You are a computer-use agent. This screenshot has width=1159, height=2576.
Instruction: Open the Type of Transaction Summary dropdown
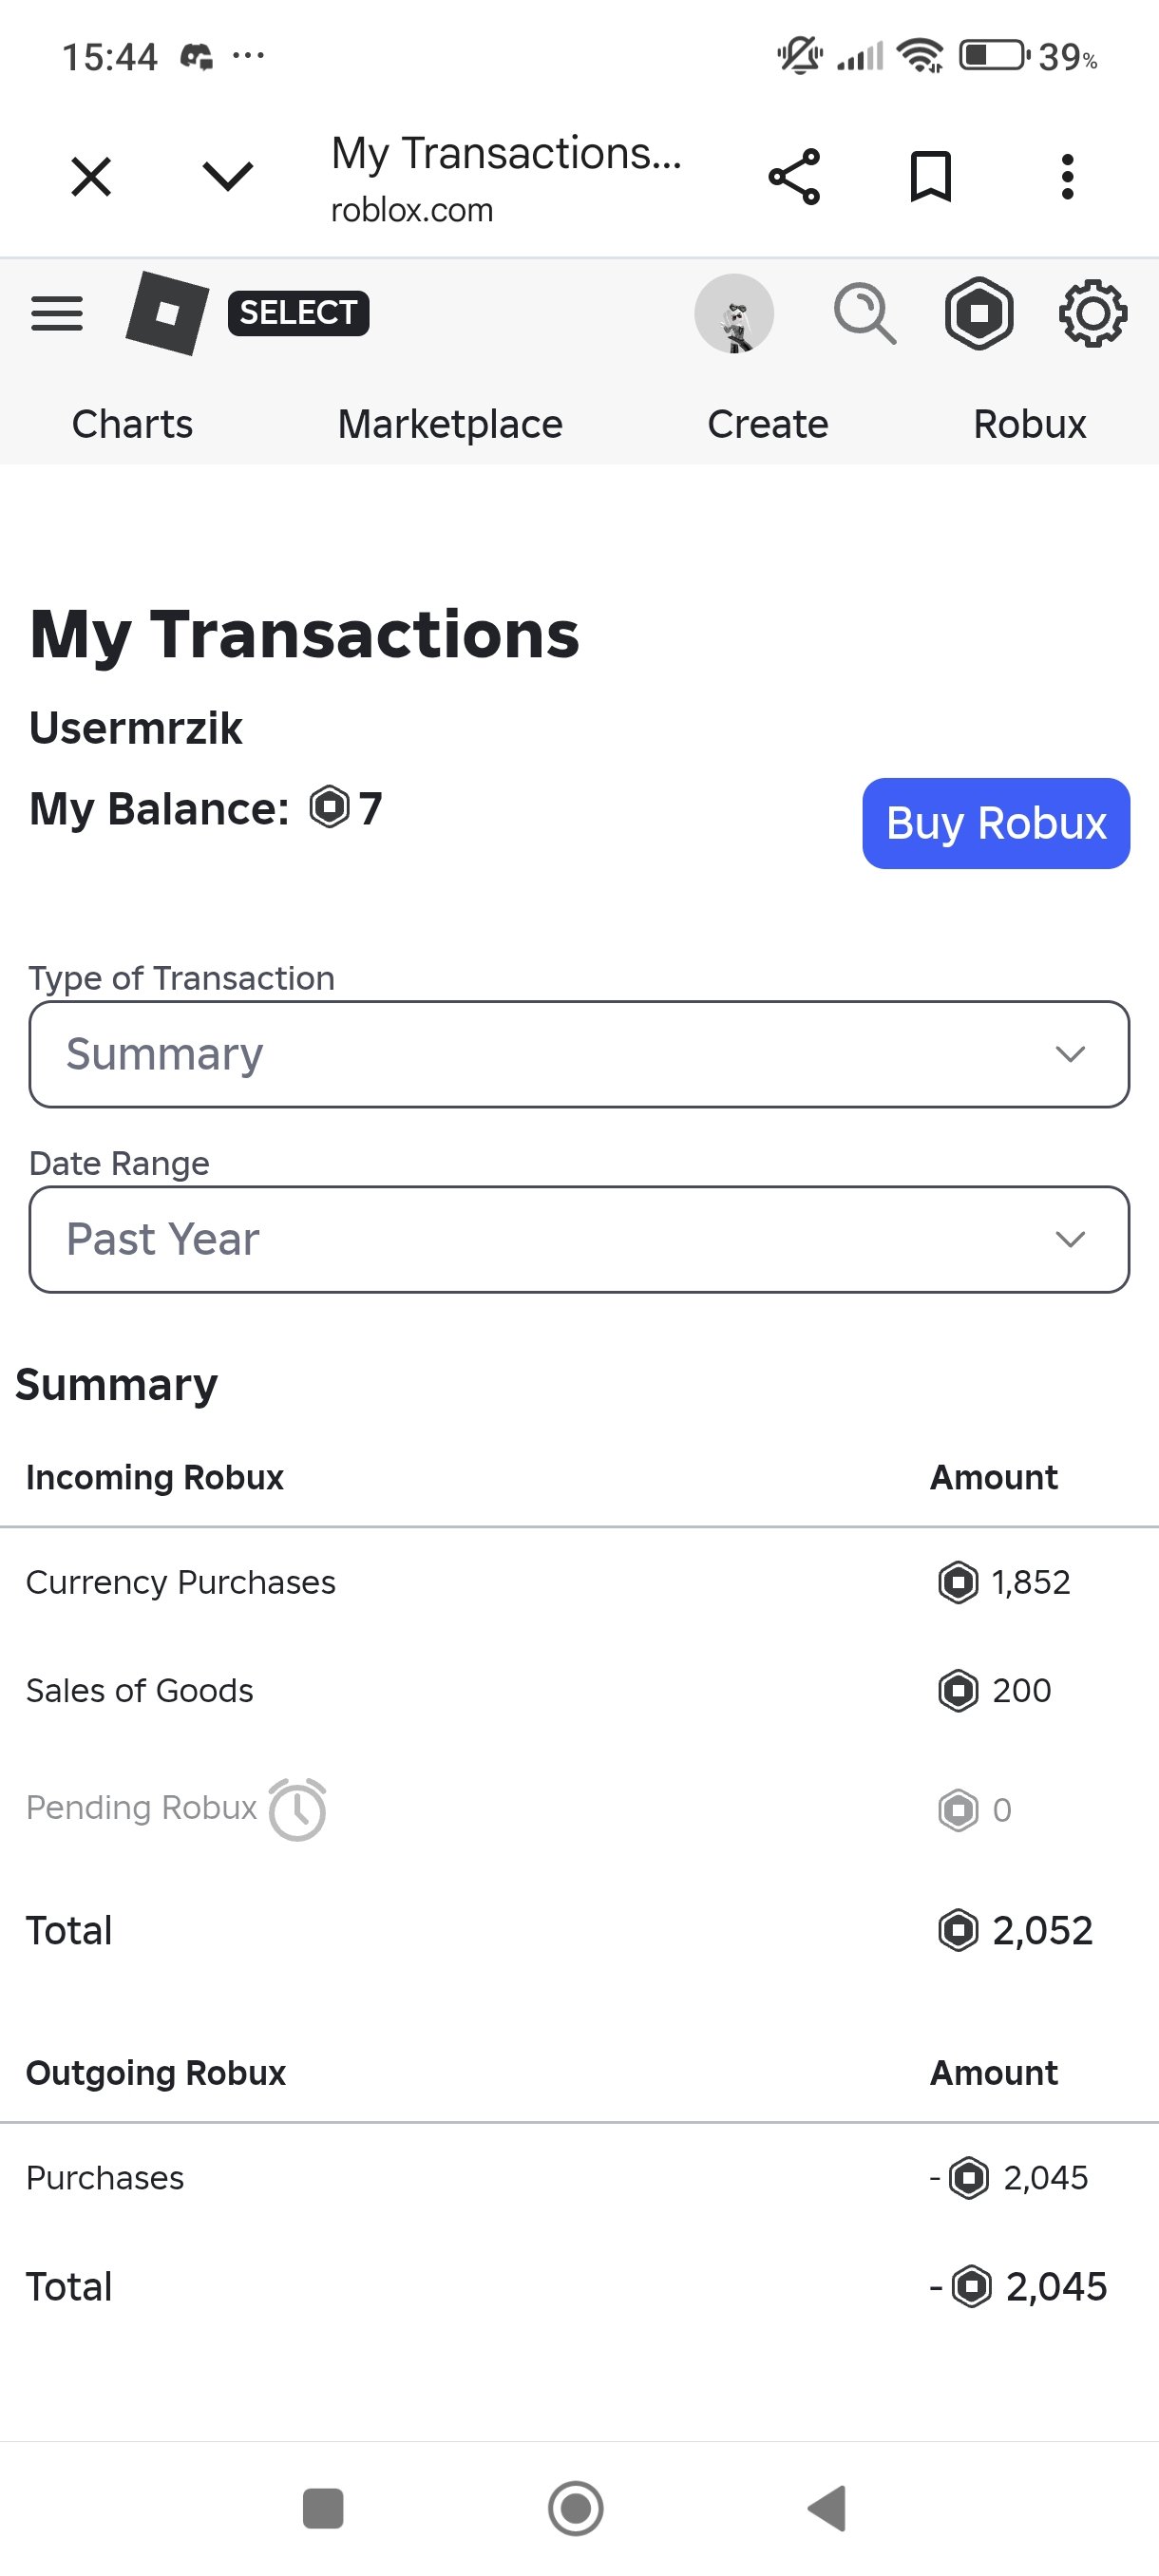[x=579, y=1054]
